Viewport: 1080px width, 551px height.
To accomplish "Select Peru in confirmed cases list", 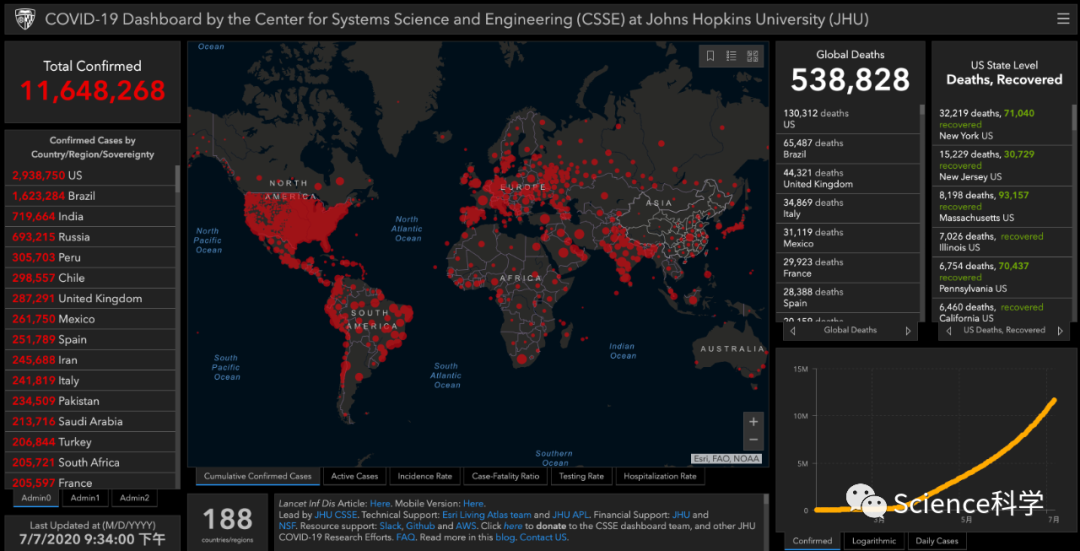I will pyautogui.click(x=91, y=258).
